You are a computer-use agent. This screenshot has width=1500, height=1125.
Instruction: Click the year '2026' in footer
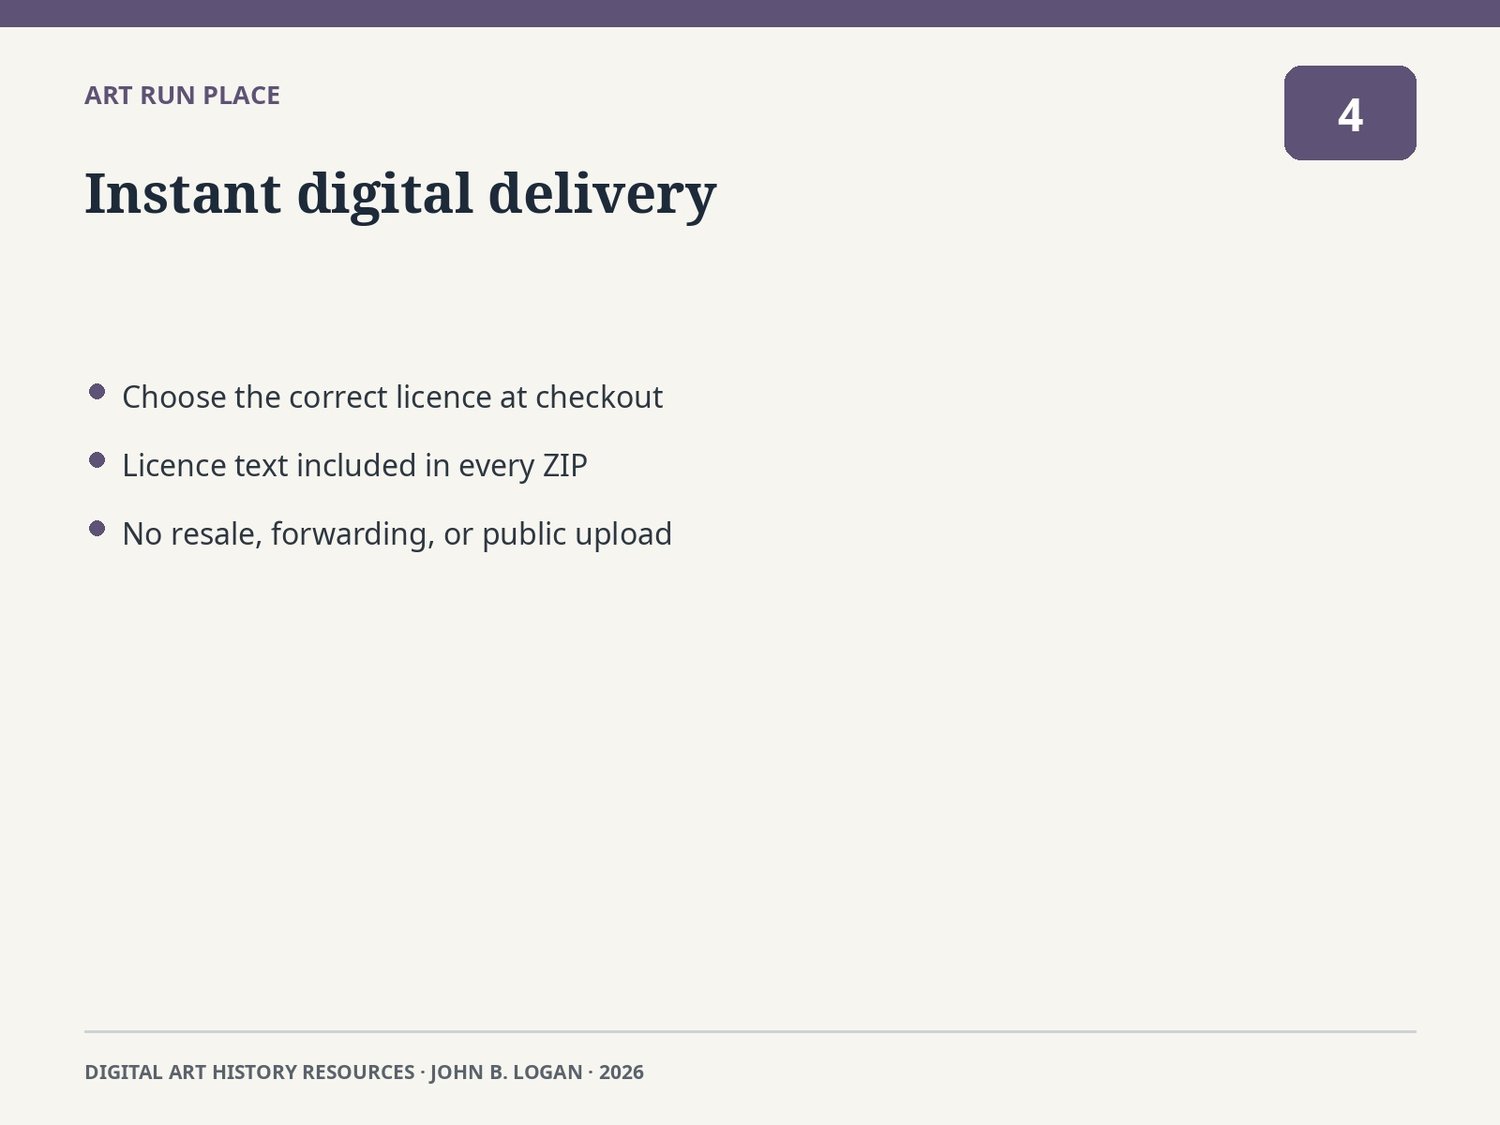621,1072
